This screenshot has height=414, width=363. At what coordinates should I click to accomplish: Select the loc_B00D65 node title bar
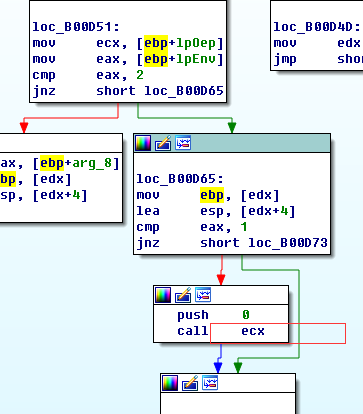(x=232, y=143)
